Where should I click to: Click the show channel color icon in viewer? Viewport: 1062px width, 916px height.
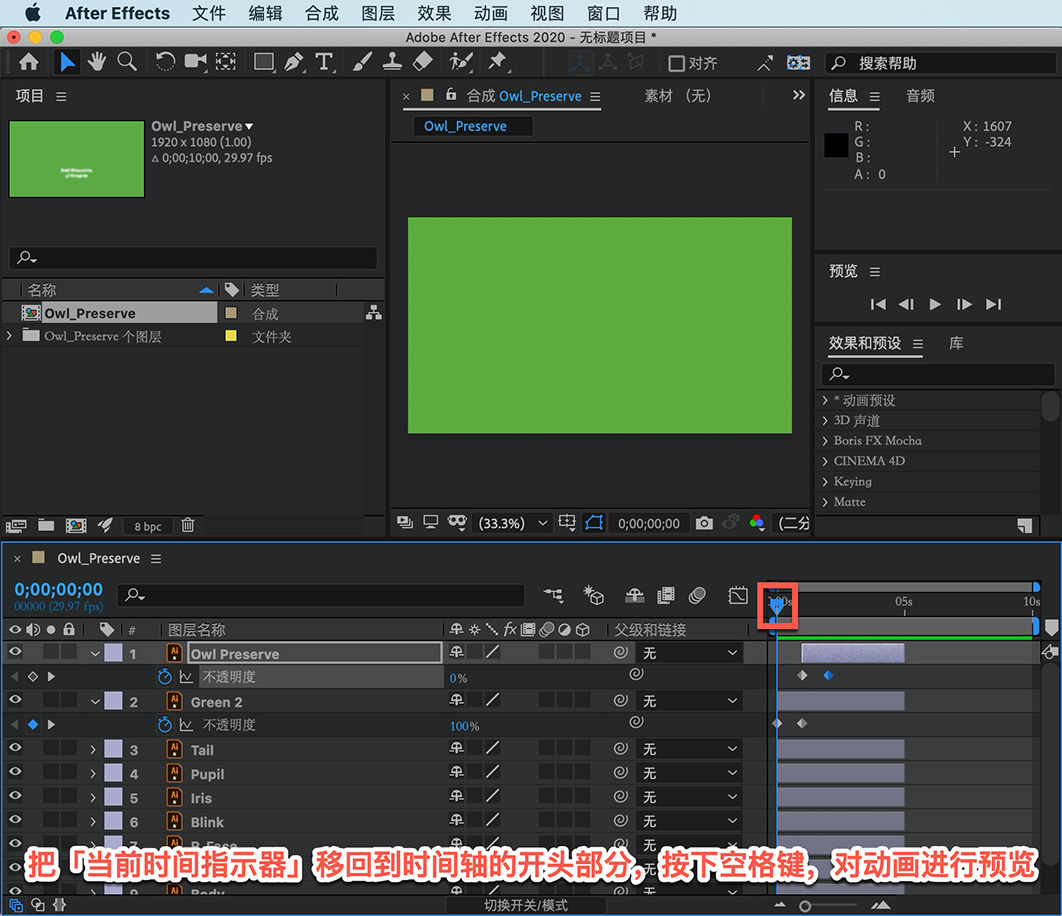[757, 523]
